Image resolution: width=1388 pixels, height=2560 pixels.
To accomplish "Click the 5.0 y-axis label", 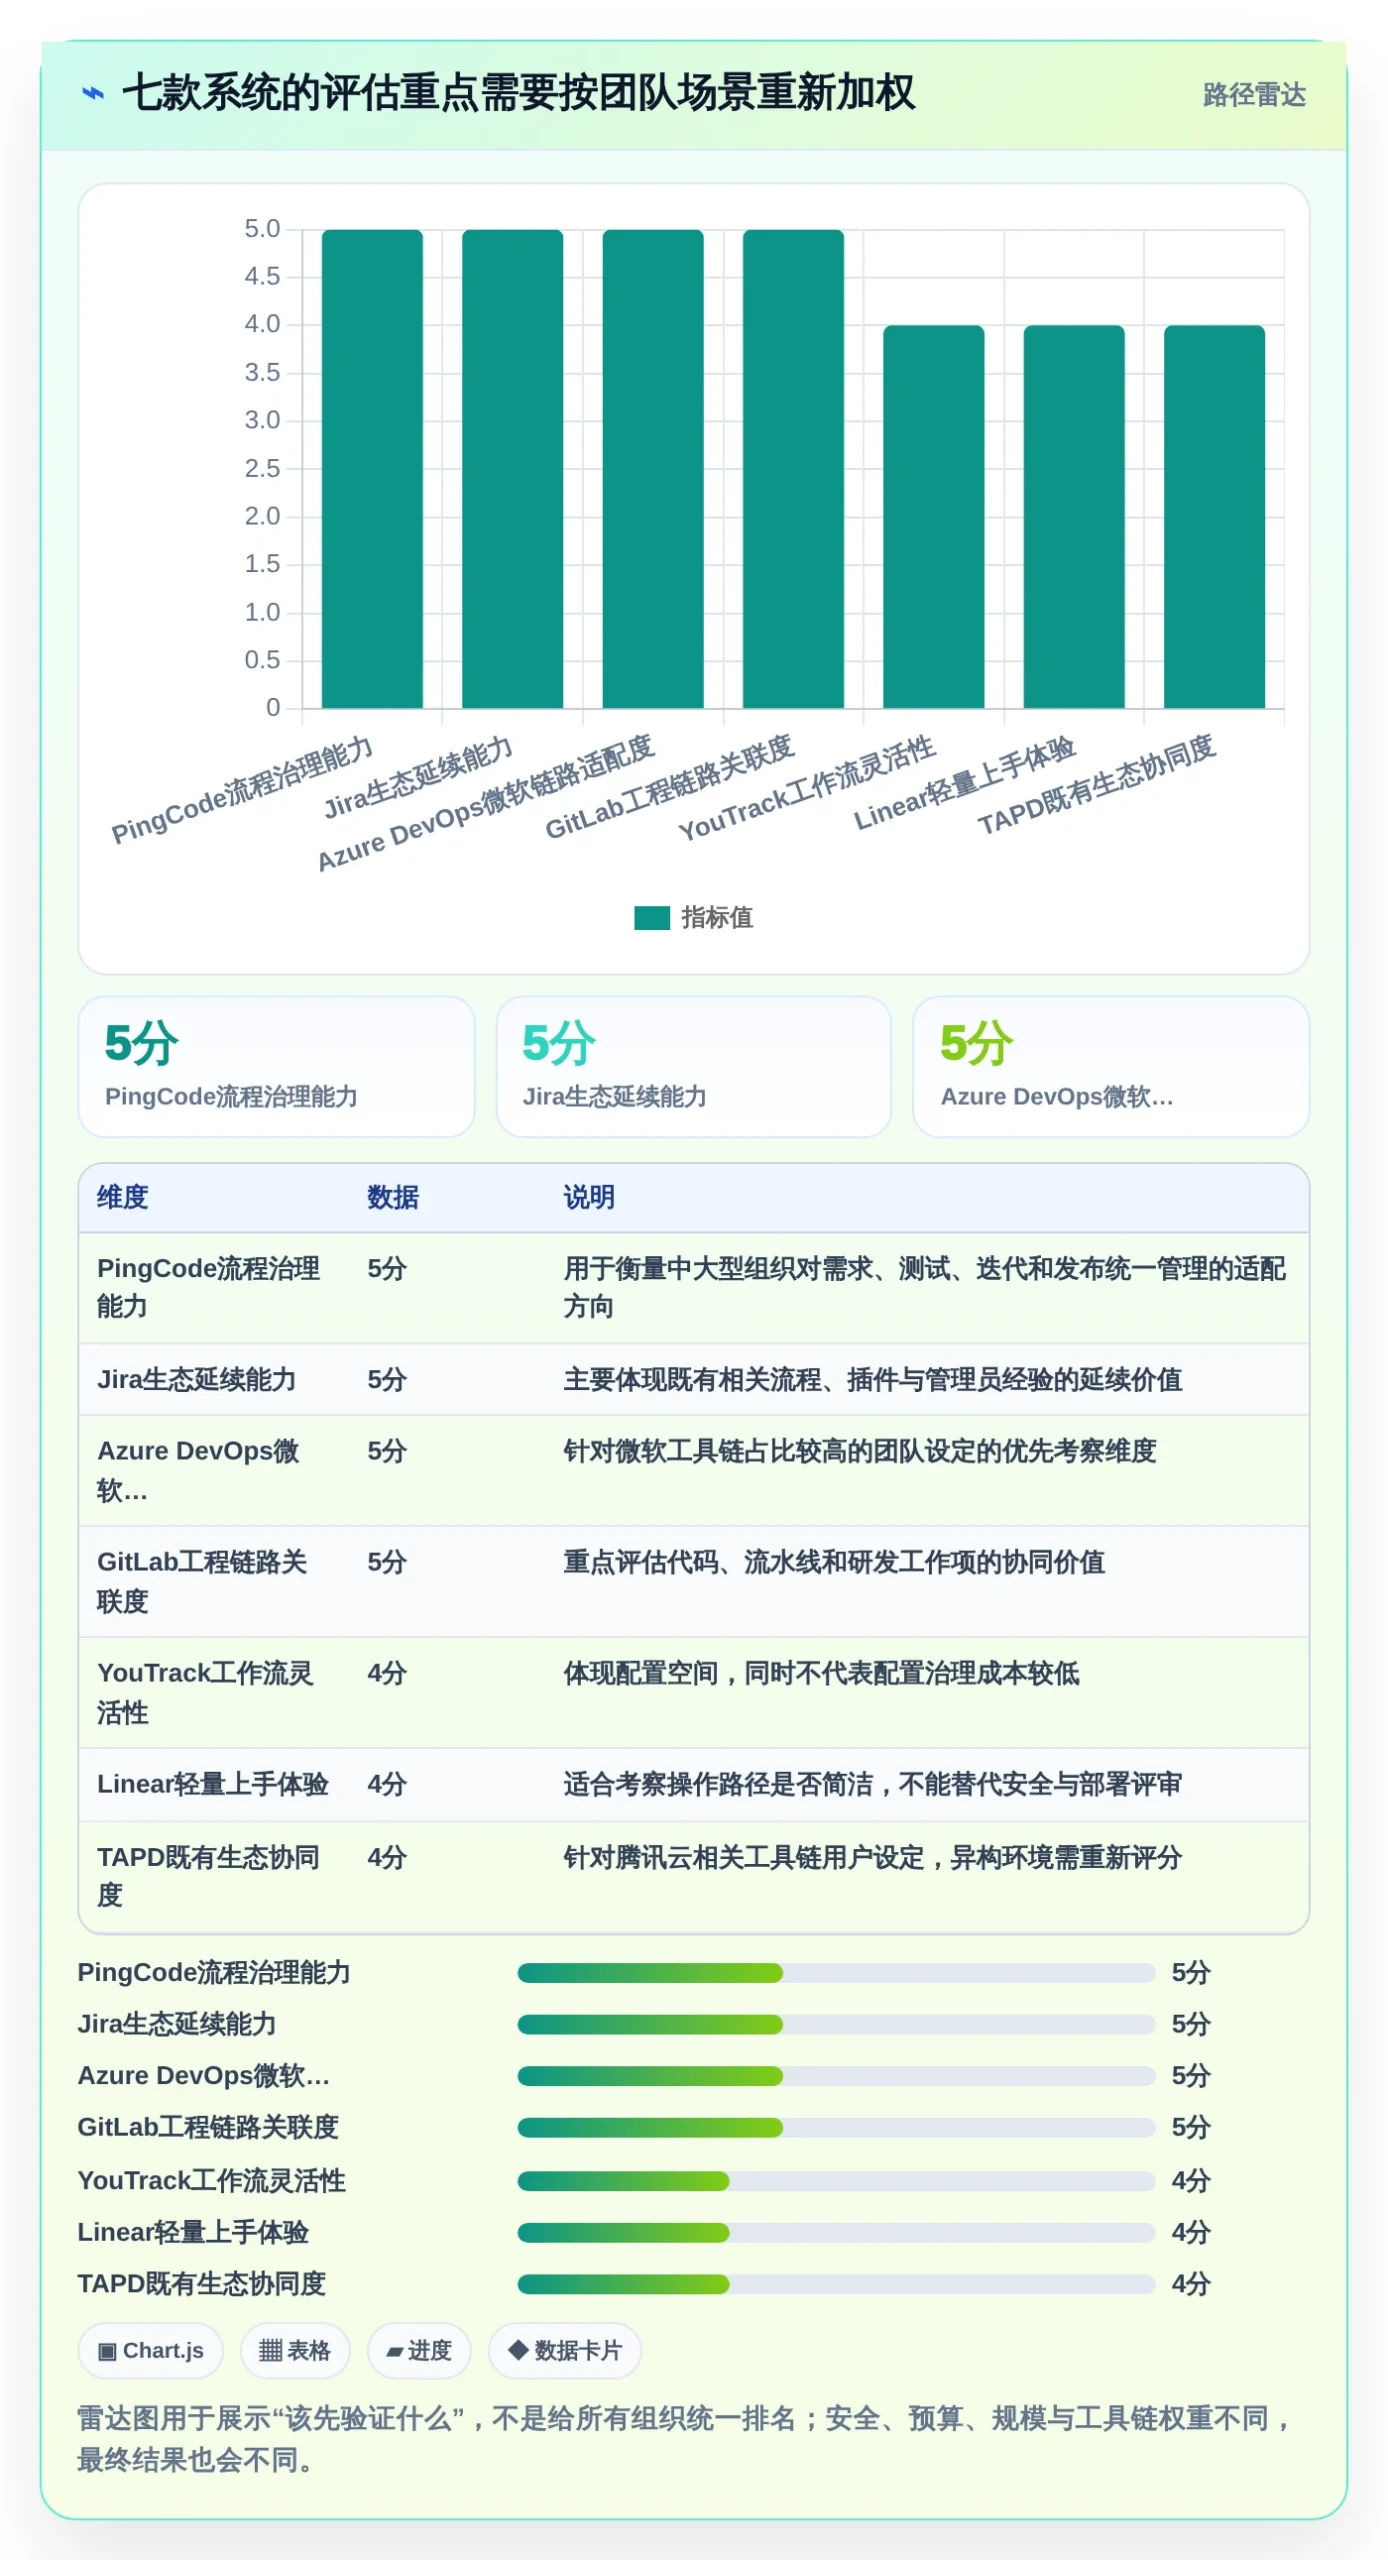I will (262, 229).
